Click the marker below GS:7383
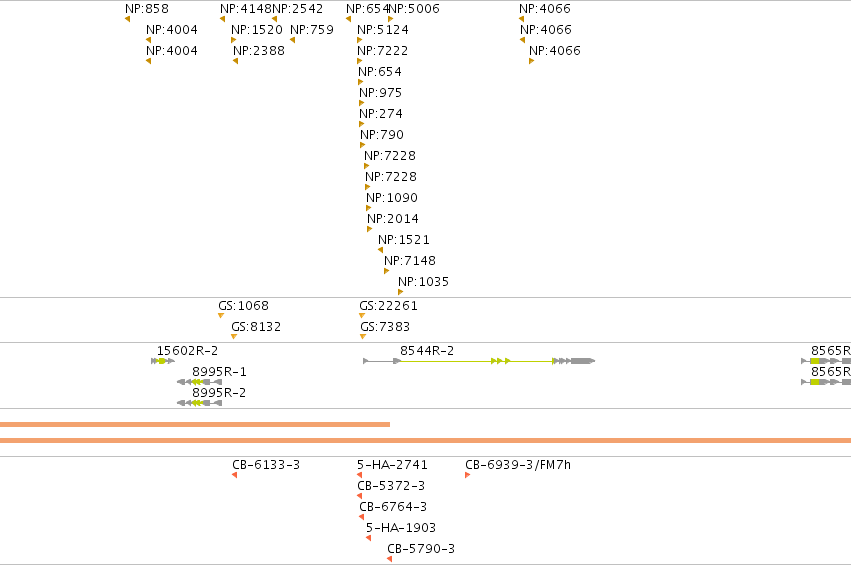Viewport: 851px width, 565px height. [363, 337]
